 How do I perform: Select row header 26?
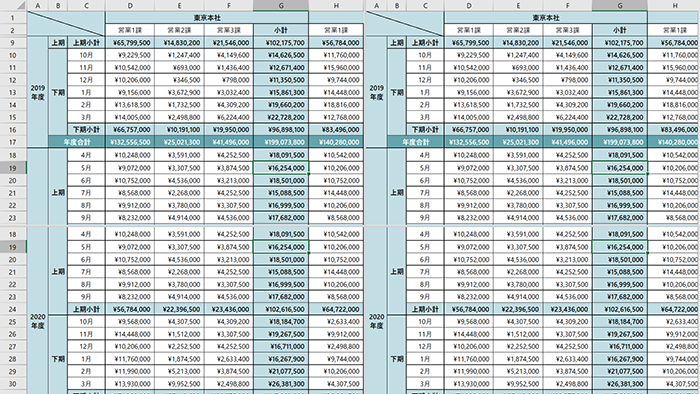tap(13, 334)
